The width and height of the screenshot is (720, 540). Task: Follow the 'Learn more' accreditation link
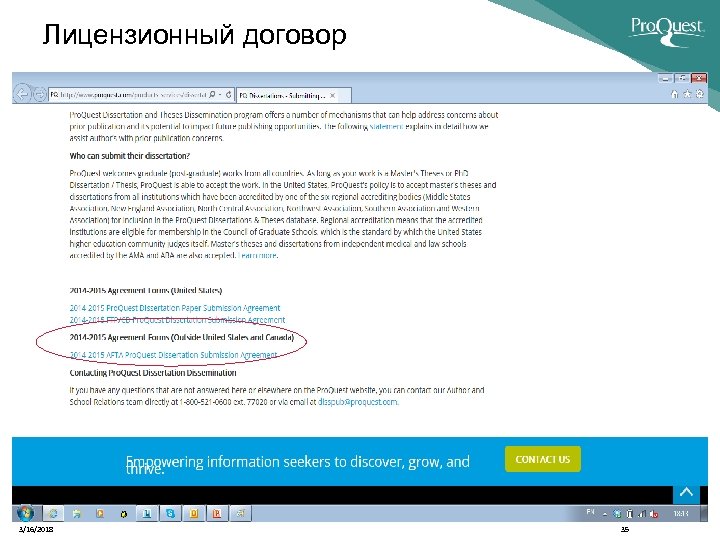coord(258,255)
